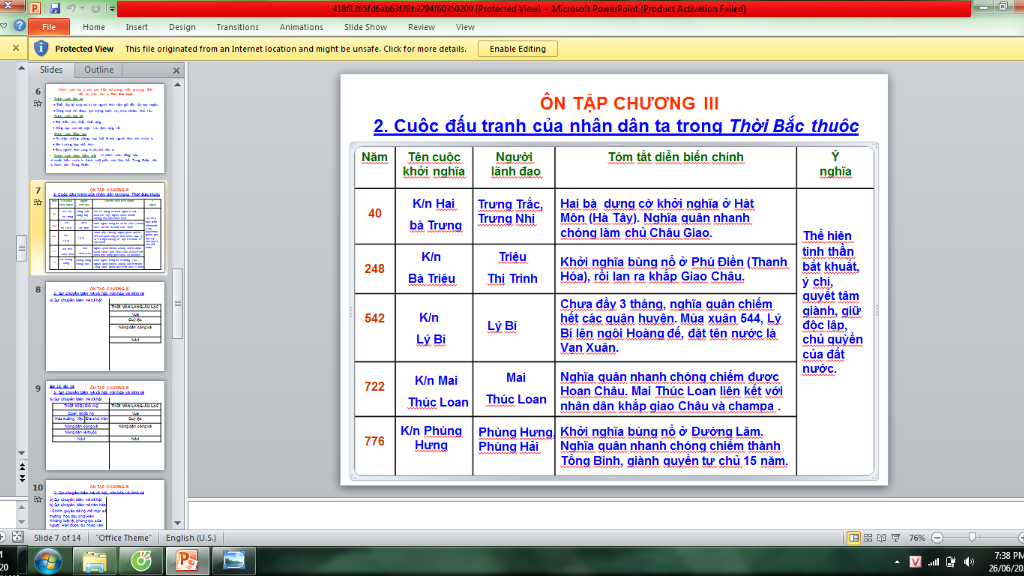The width and height of the screenshot is (1024, 576).
Task: Switch to Slide Sorter view
Action: [869, 537]
